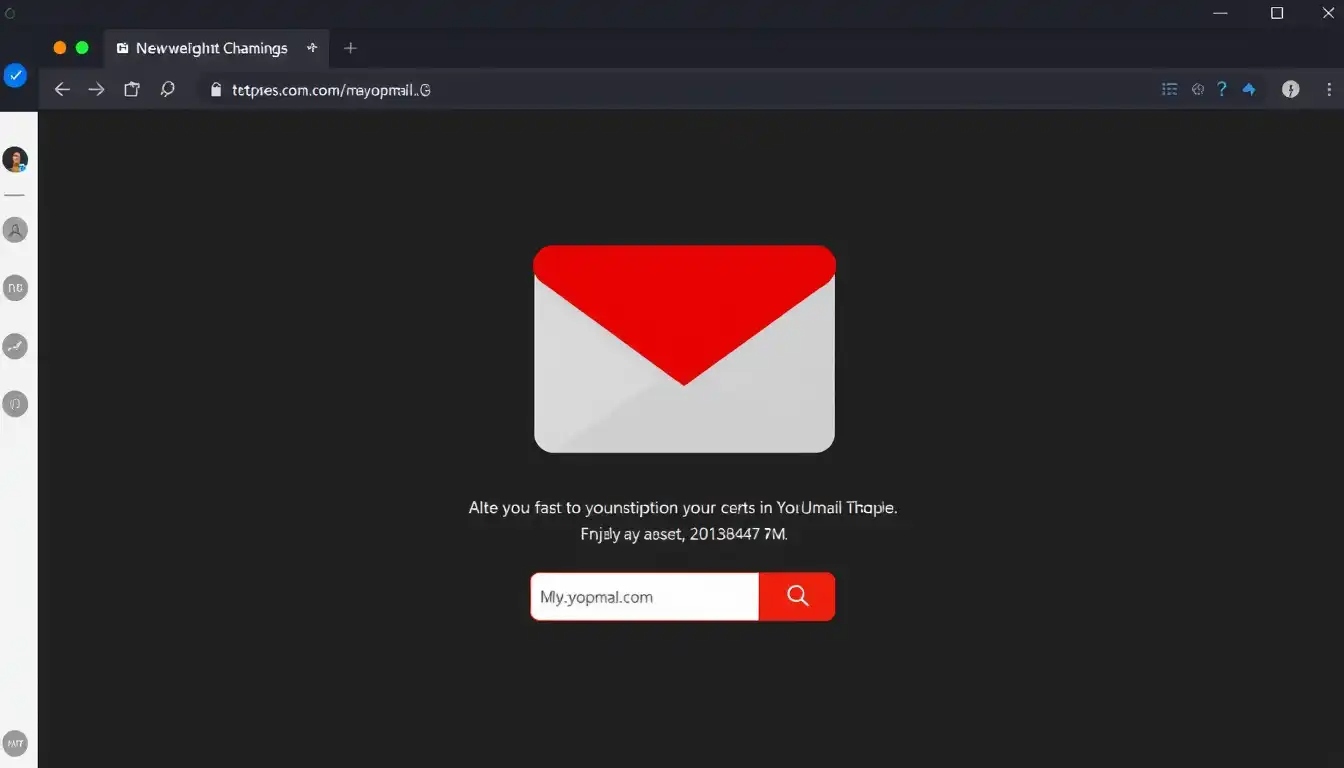Screen dimensions: 1344x768
Task: Go forward with the right arrow button
Action: (x=96, y=89)
